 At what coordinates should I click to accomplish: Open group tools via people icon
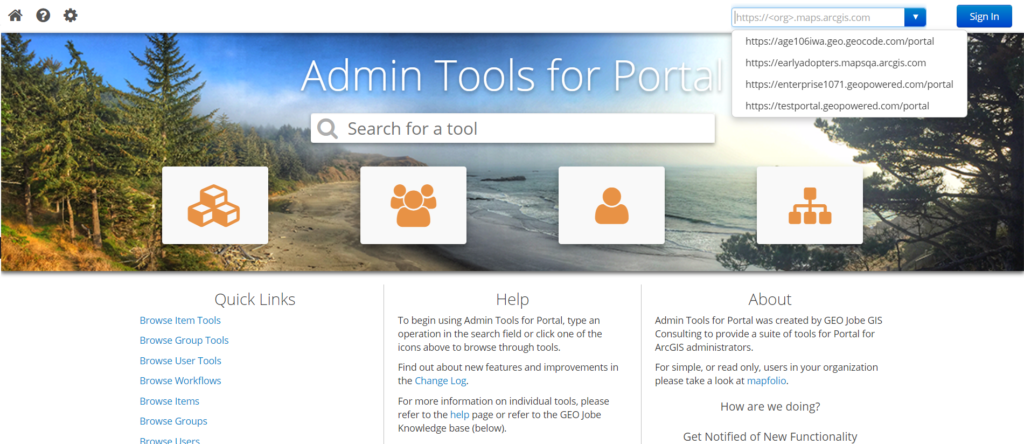413,205
